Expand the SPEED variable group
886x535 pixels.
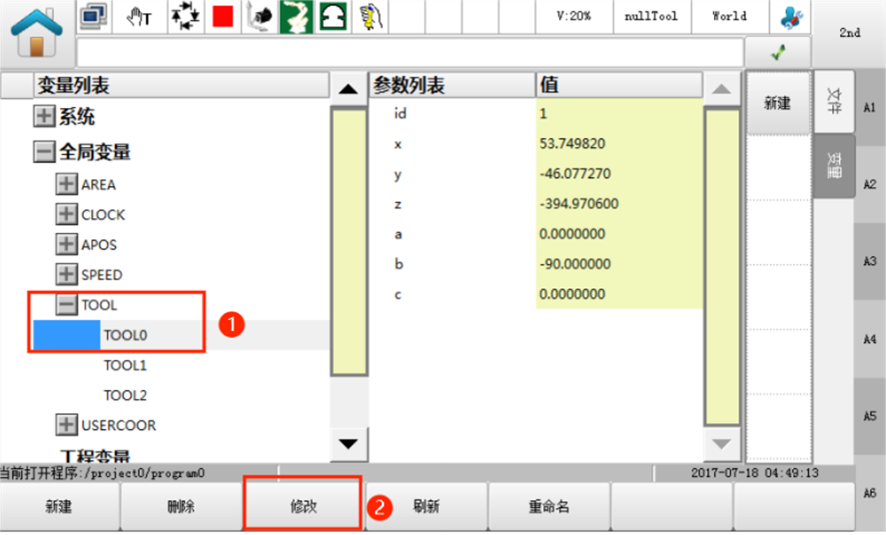point(66,274)
